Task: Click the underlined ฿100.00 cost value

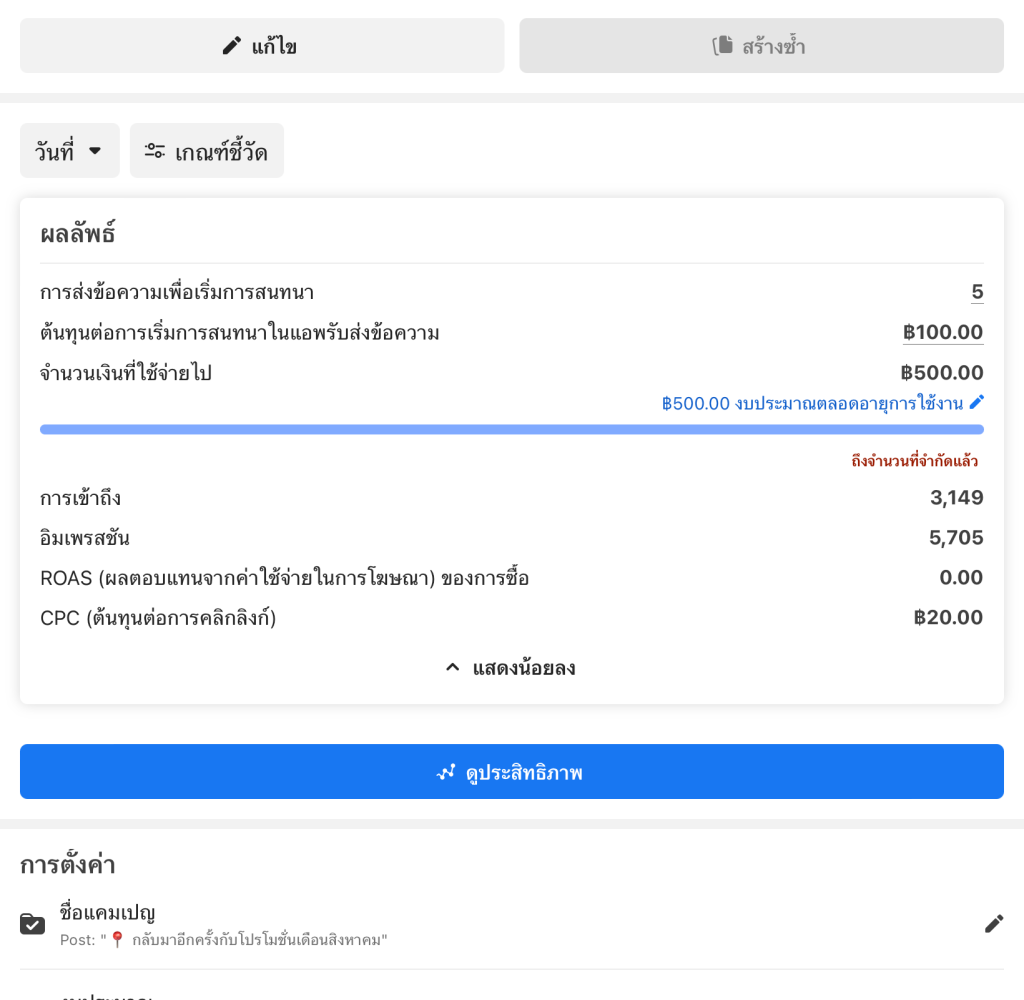Action: 943,332
